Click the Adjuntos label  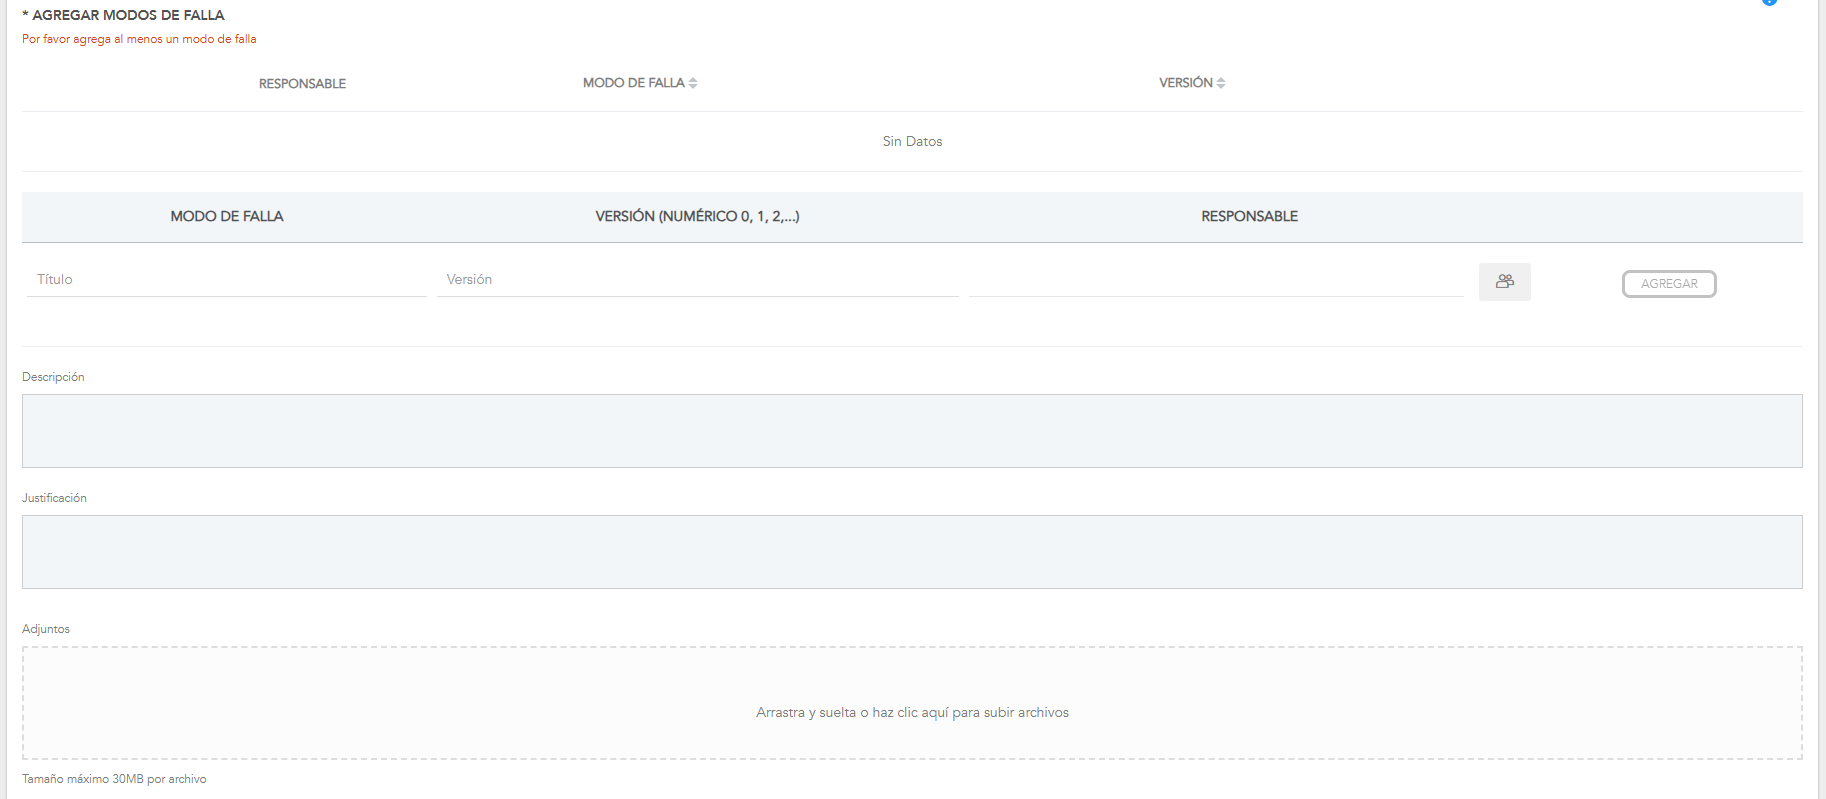click(x=46, y=629)
